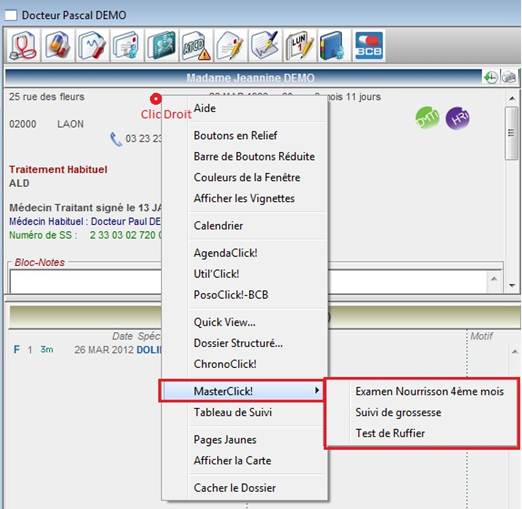Open Calendrier from the menu

coord(218,226)
